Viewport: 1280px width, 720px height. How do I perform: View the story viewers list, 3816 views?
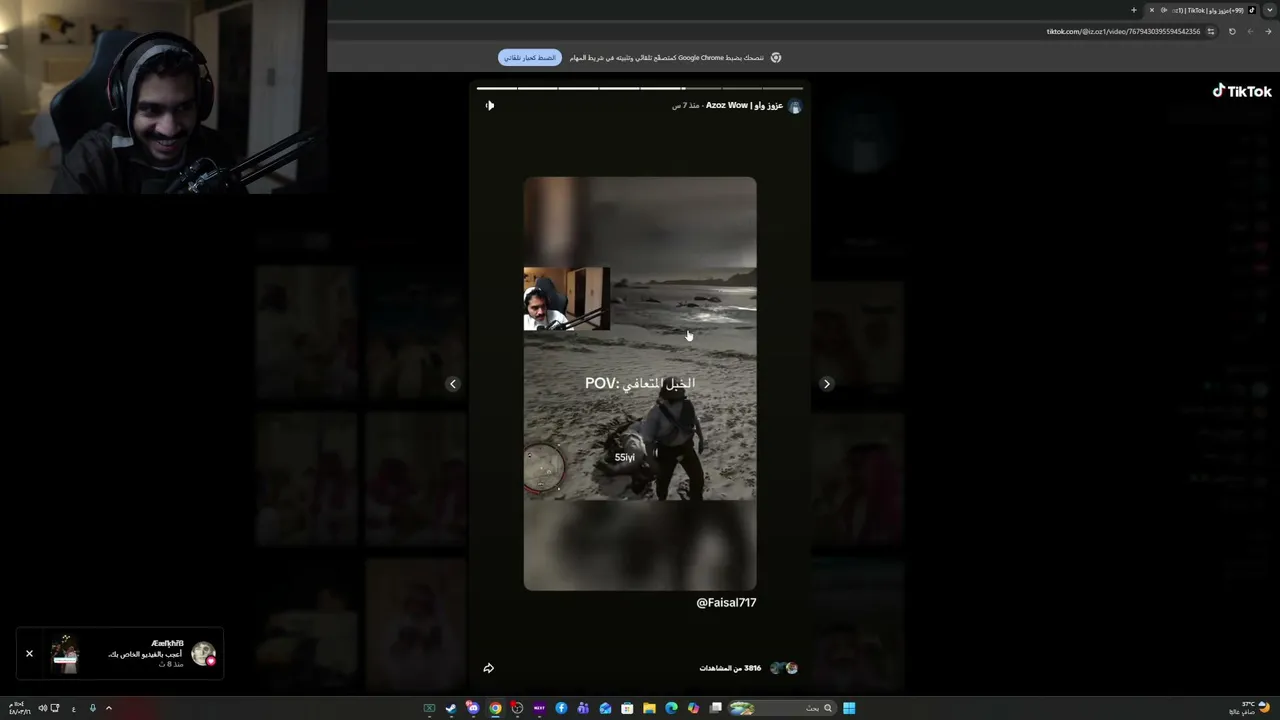748,668
